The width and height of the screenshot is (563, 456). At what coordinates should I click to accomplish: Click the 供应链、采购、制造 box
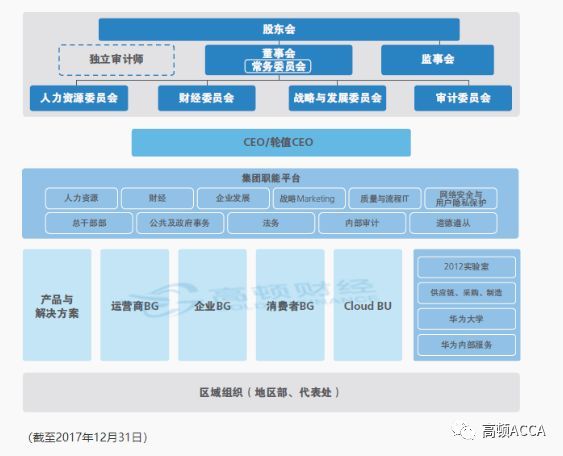pyautogui.click(x=466, y=293)
